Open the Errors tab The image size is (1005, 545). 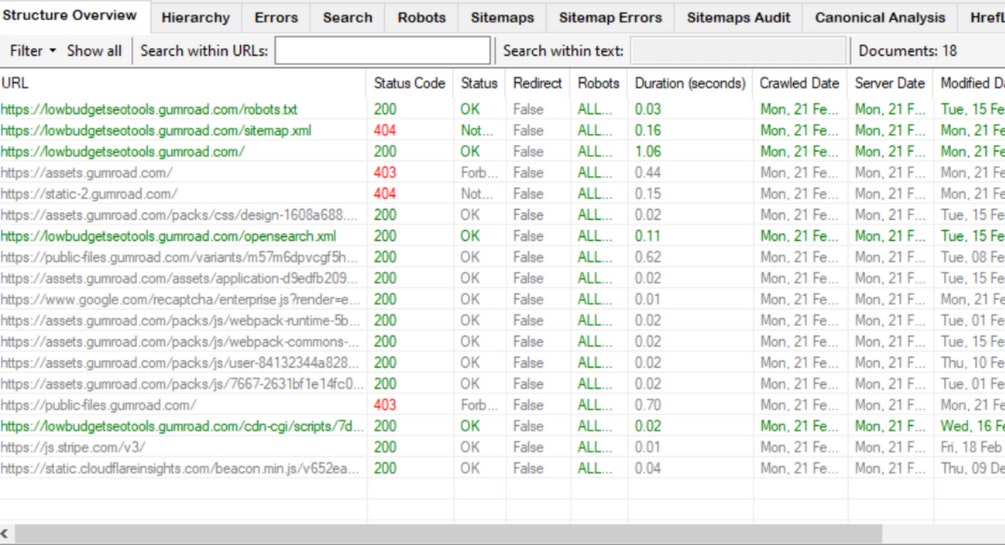coord(276,17)
